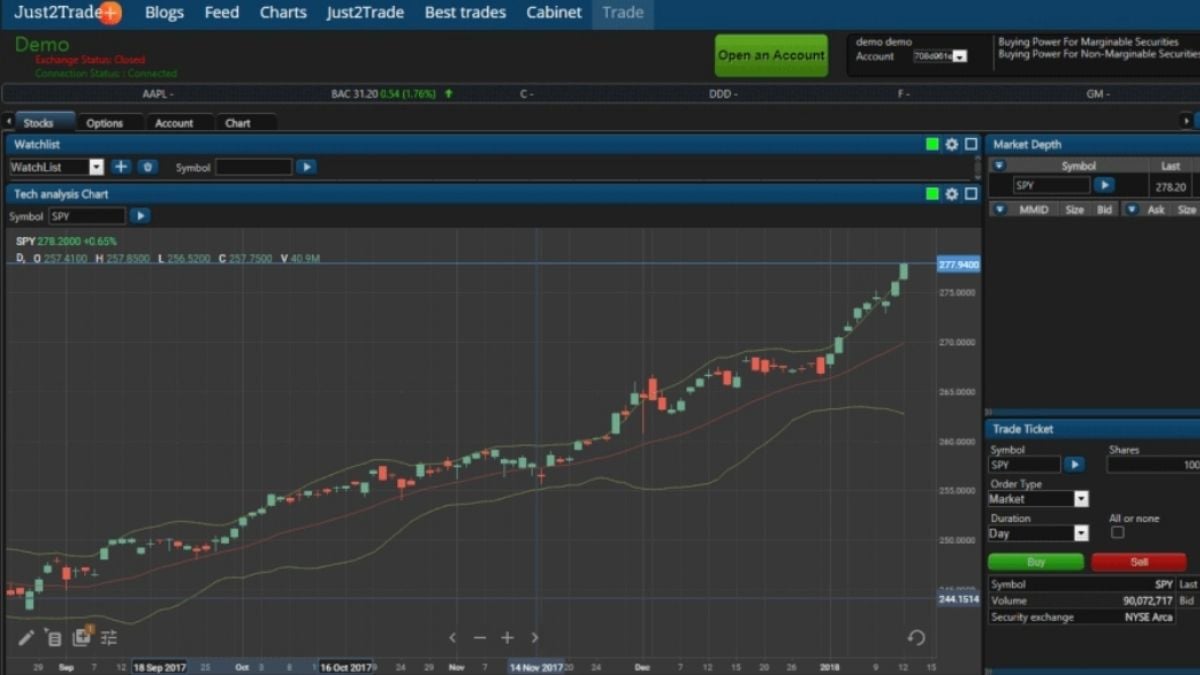Open the chart snapshot/copy tool with notification badge
This screenshot has width=1200, height=675.
point(81,637)
